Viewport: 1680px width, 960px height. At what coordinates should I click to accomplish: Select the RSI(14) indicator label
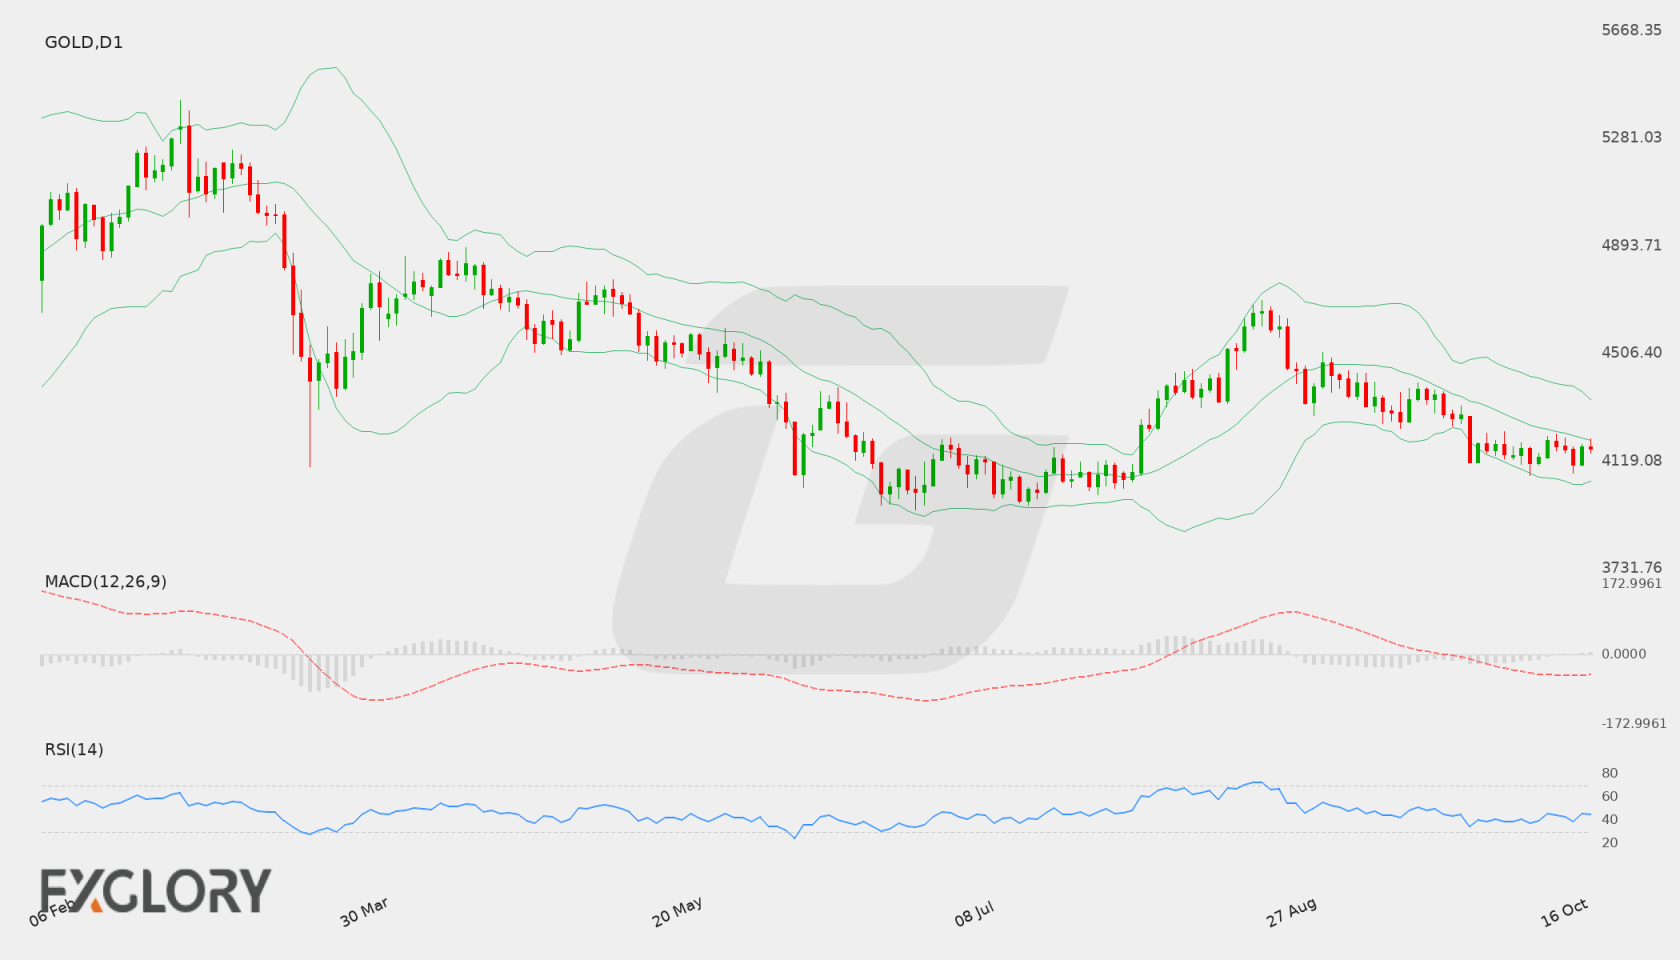(74, 749)
